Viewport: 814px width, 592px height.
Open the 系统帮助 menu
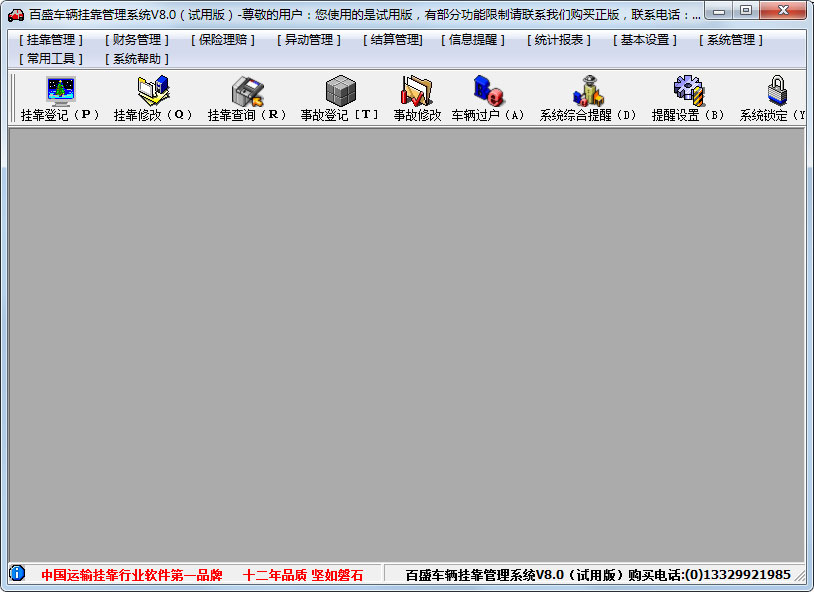(x=137, y=59)
